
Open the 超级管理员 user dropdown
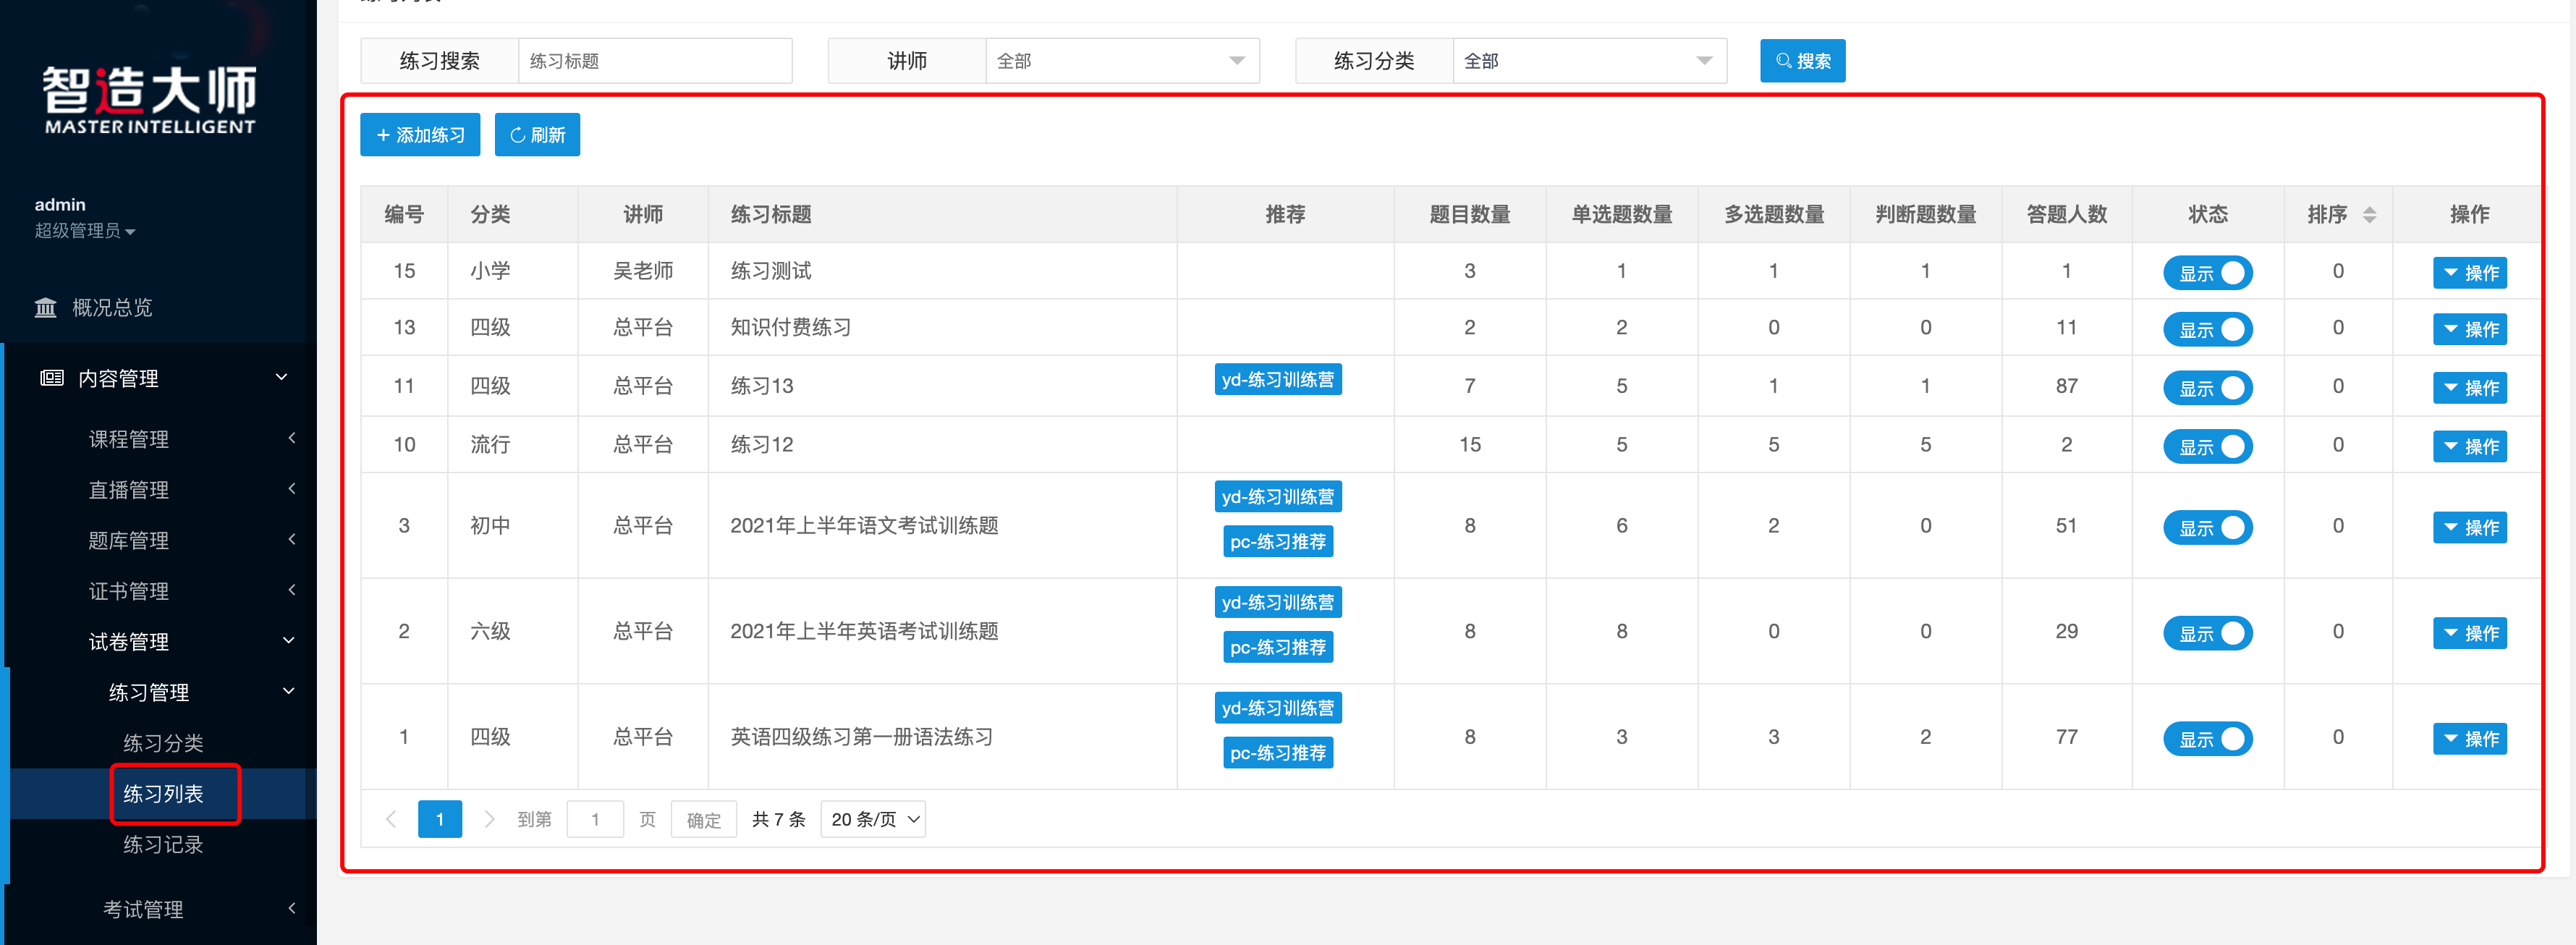pyautogui.click(x=85, y=231)
